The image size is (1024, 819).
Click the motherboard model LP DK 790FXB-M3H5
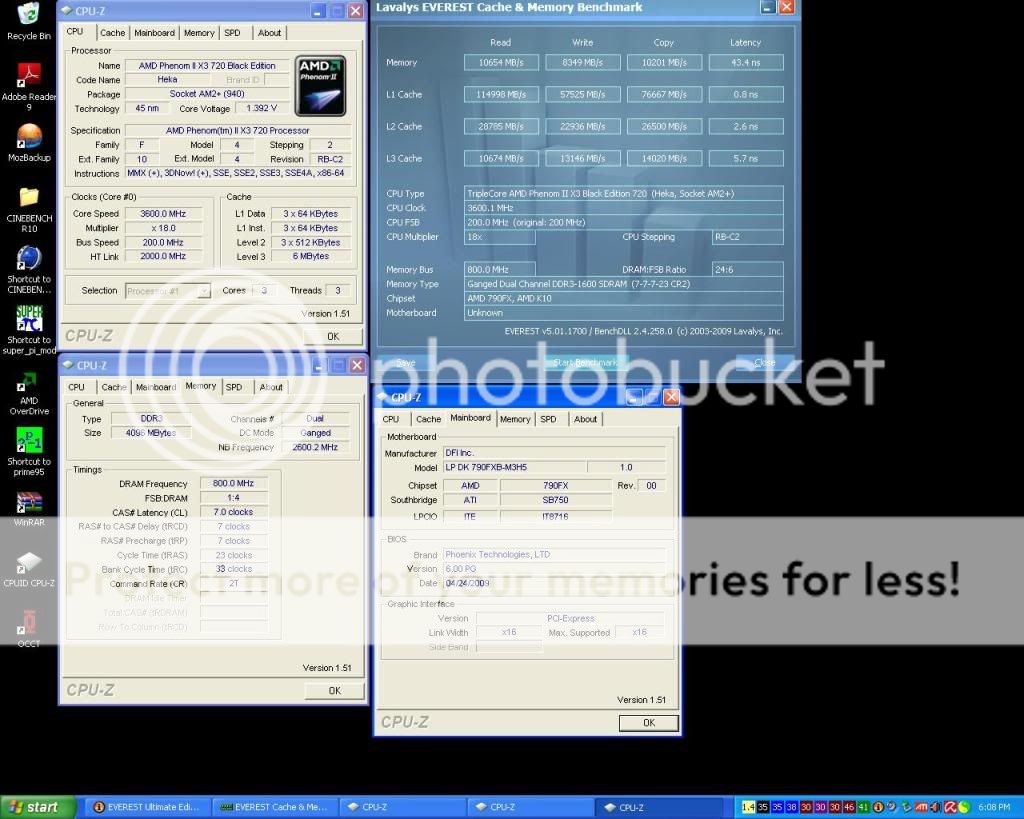[515, 468]
